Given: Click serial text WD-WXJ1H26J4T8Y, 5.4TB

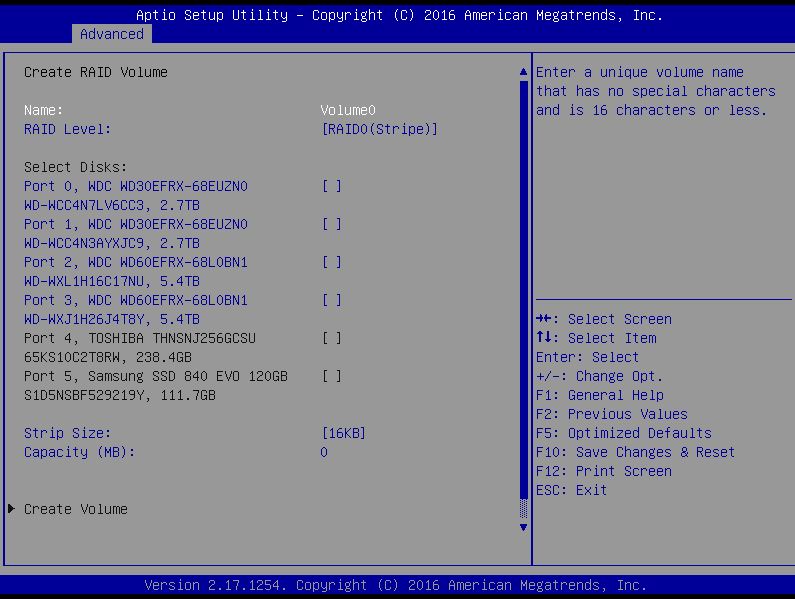Looking at the screenshot, I should pyautogui.click(x=112, y=320).
